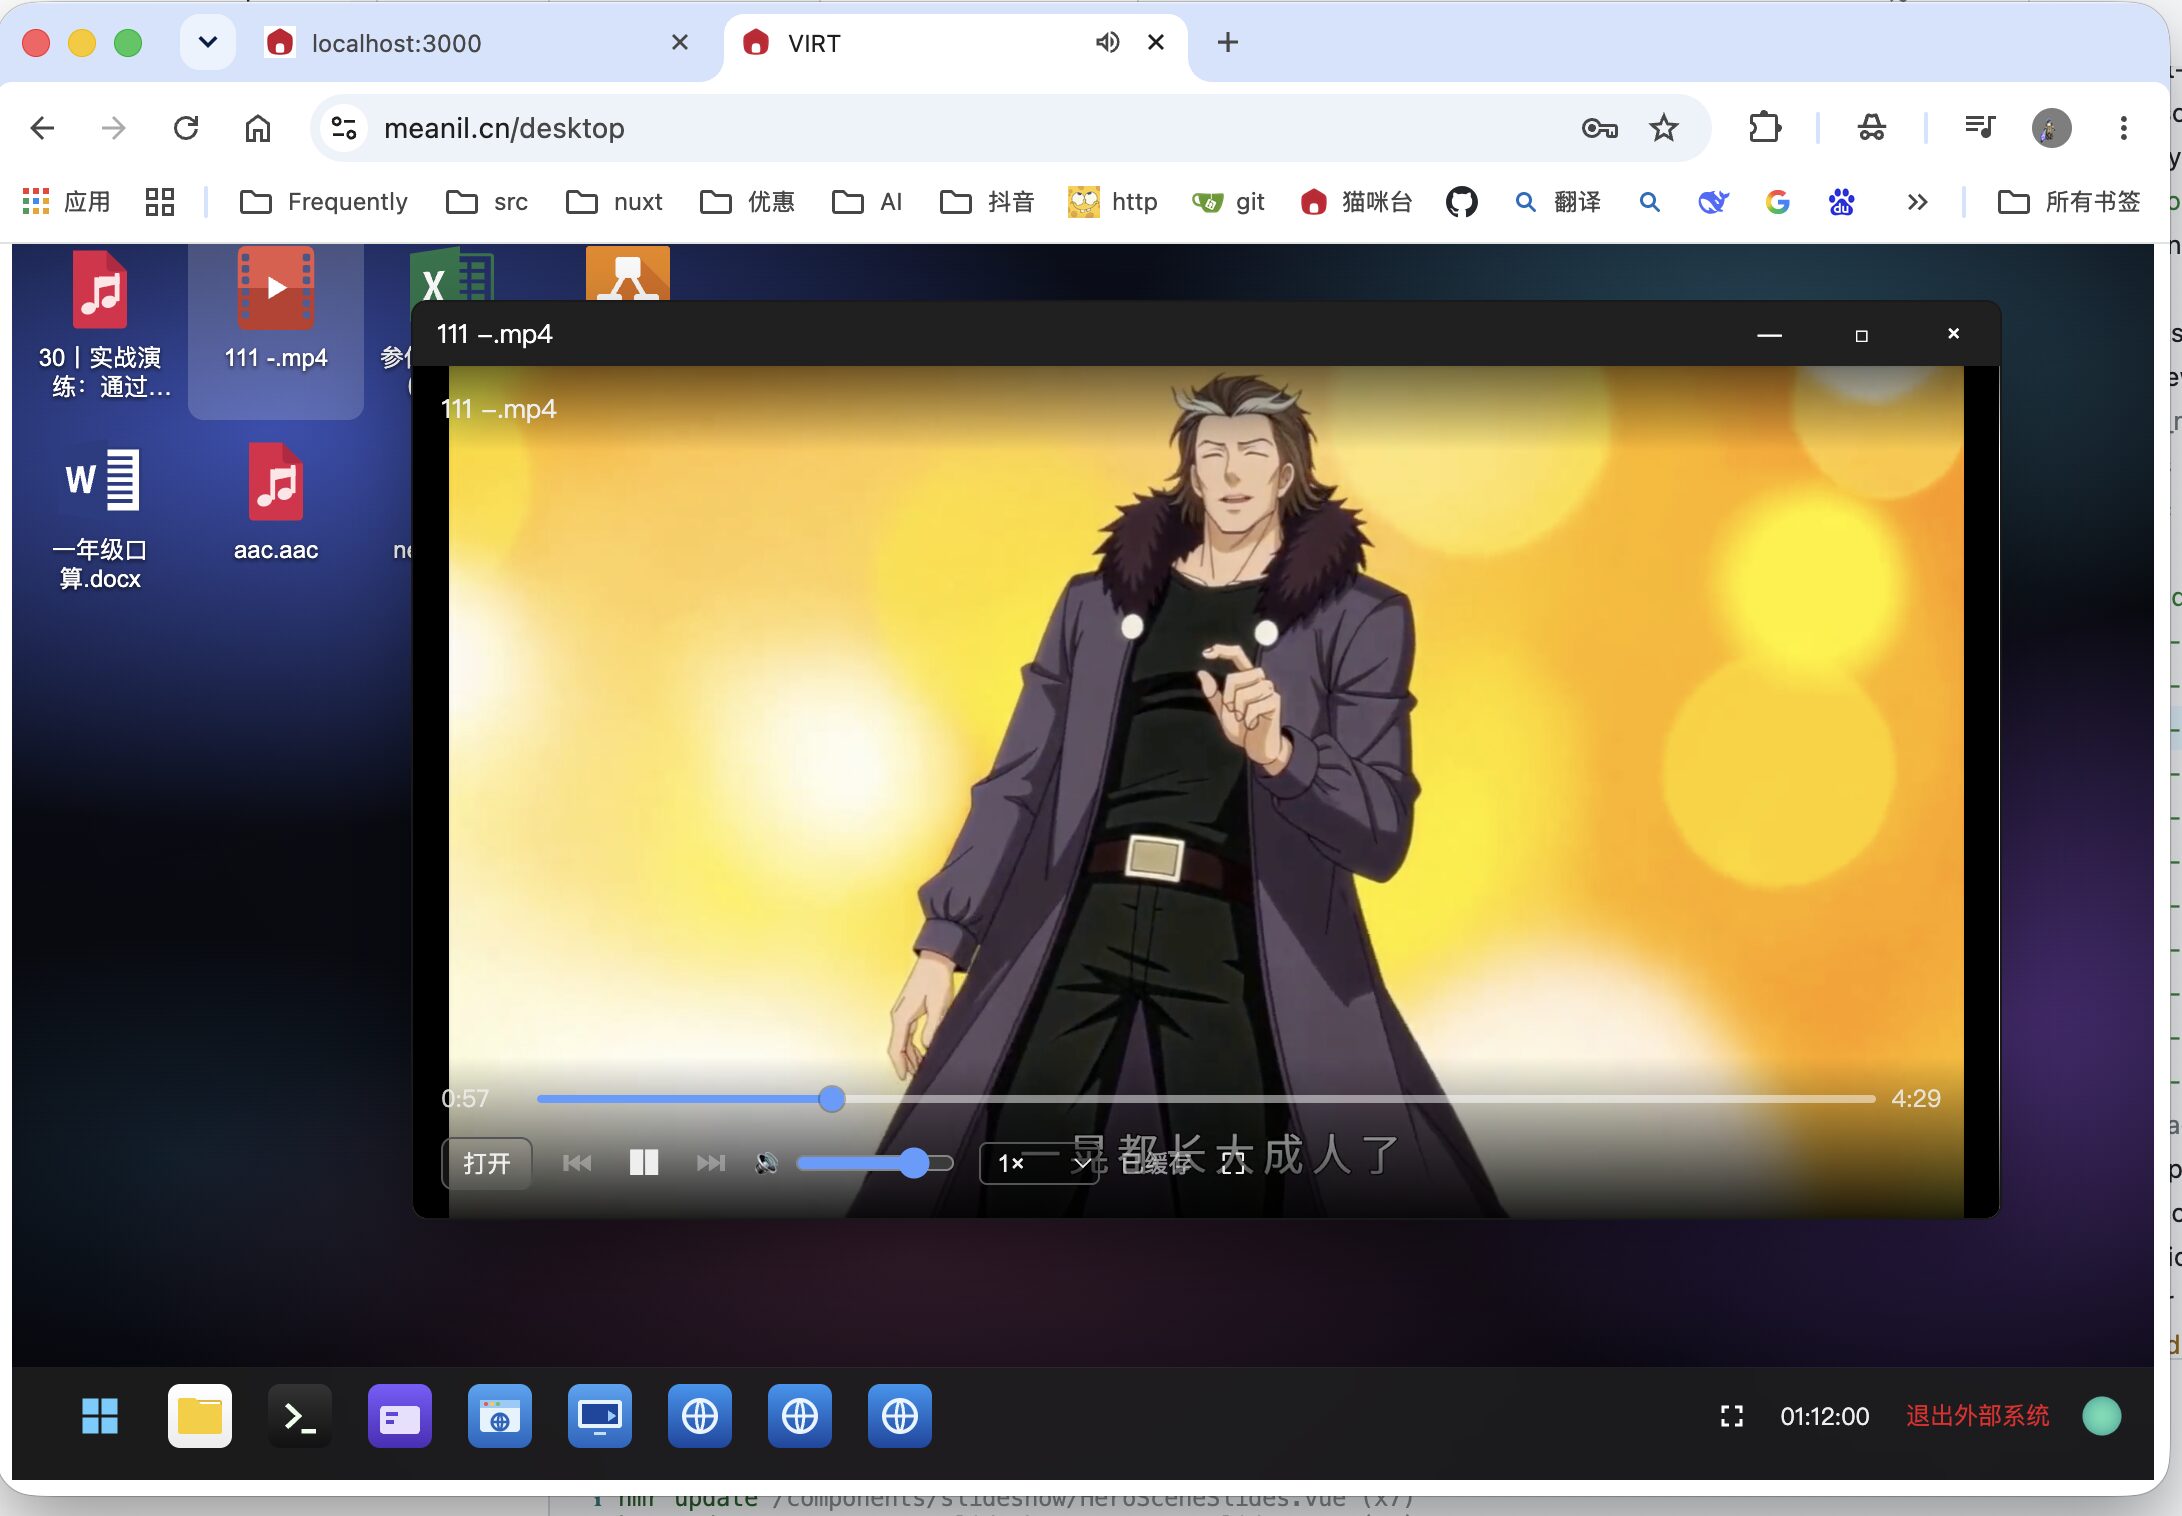
Task: Open the purple card app in the taskbar
Action: coord(400,1416)
